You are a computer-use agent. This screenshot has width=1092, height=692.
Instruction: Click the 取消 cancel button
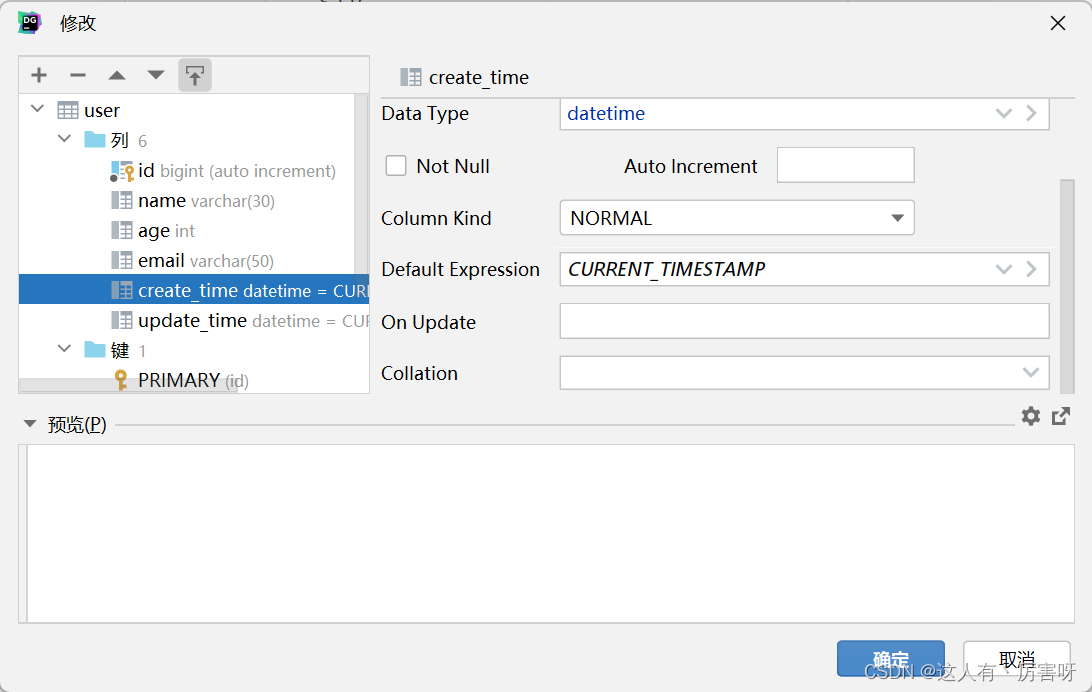tap(1017, 659)
